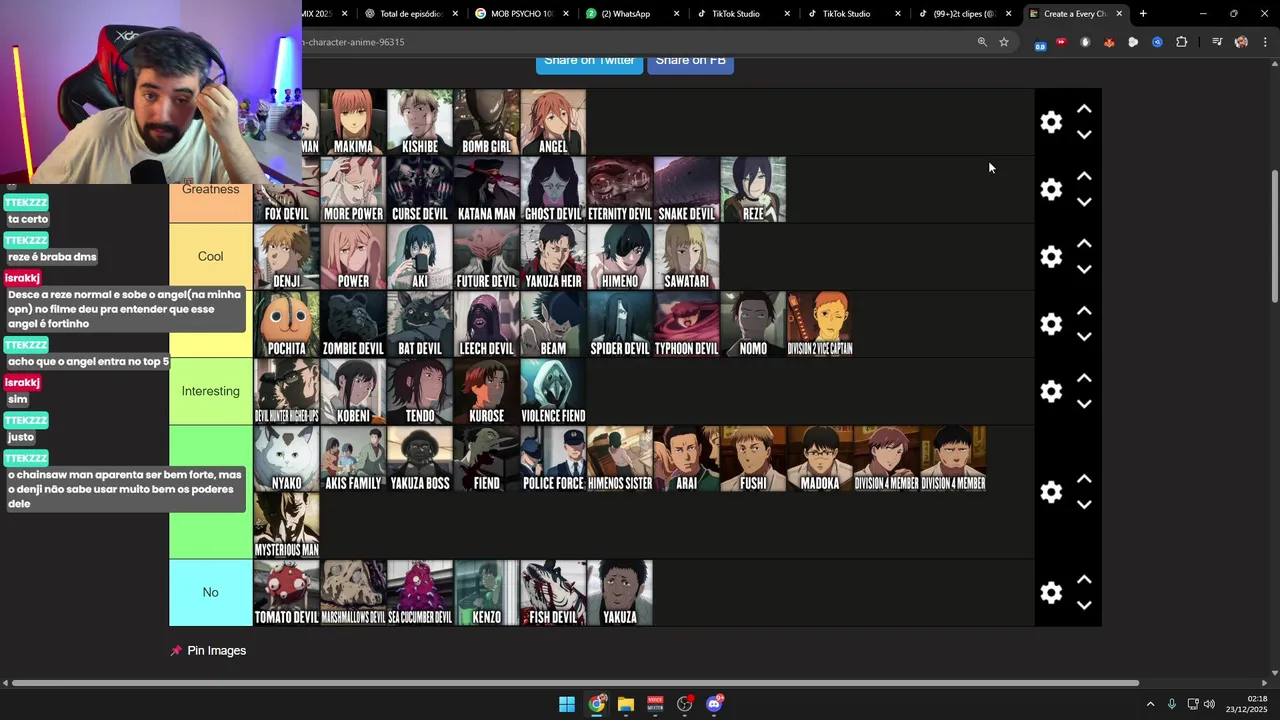Click the pin icon beside Pin Images
The height and width of the screenshot is (720, 1280).
coord(176,651)
